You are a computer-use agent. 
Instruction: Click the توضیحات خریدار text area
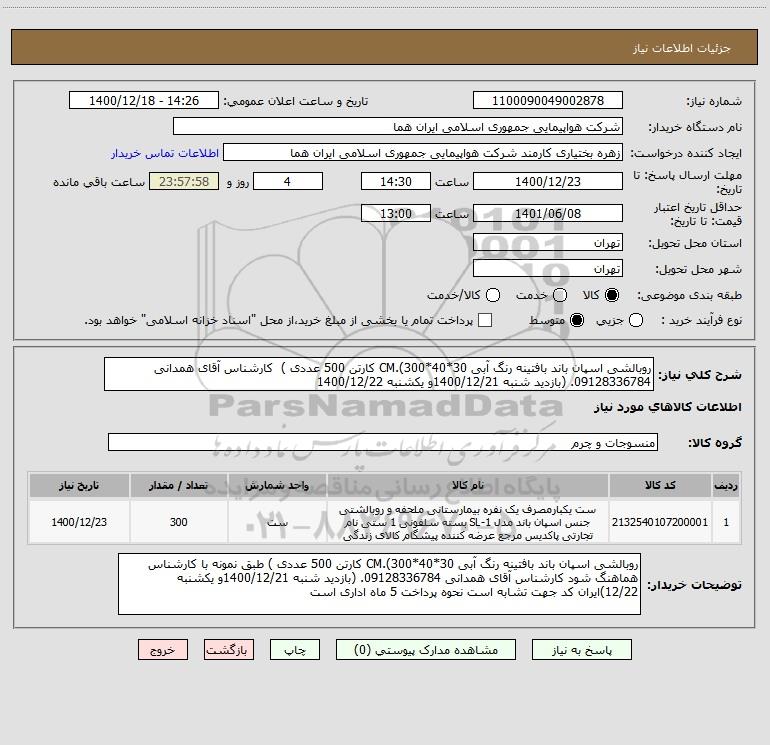point(379,584)
